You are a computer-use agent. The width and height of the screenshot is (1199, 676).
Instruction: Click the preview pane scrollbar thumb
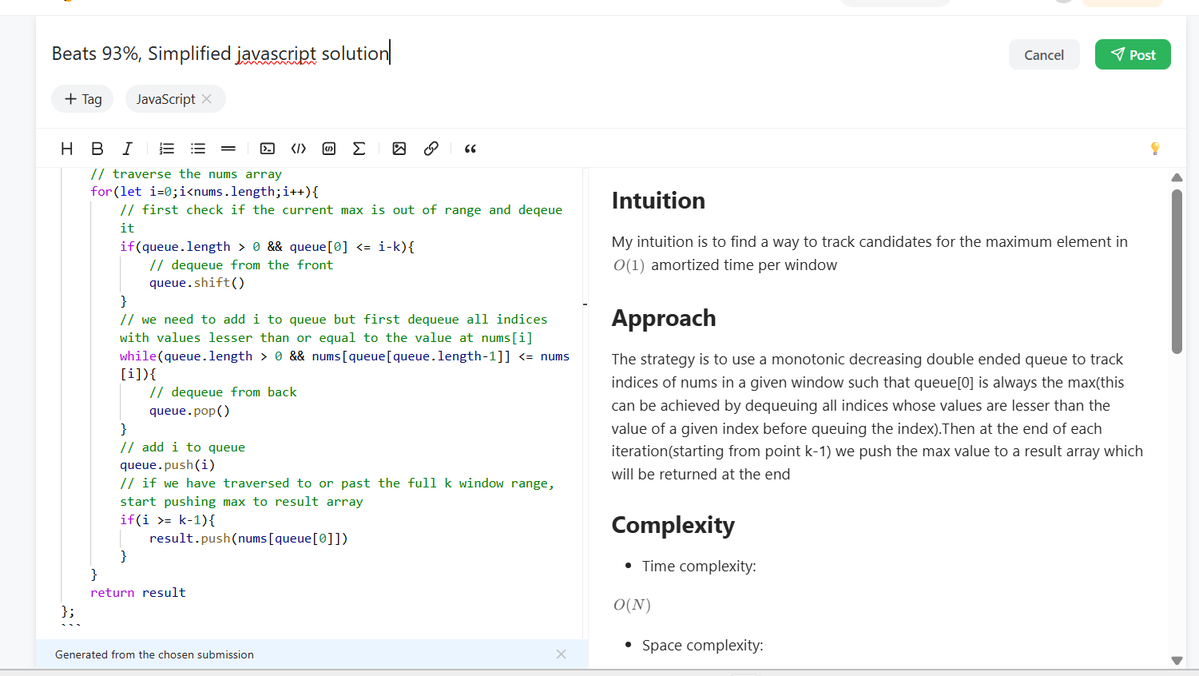click(1177, 271)
